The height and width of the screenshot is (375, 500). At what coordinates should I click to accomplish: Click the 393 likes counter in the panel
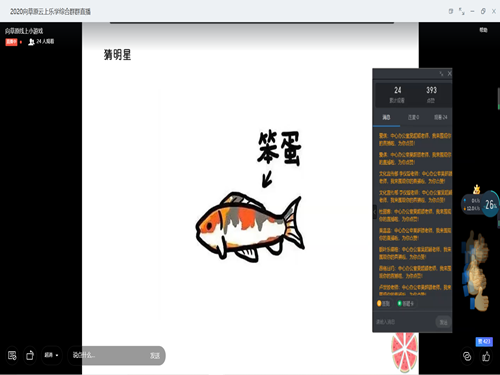[x=431, y=94]
